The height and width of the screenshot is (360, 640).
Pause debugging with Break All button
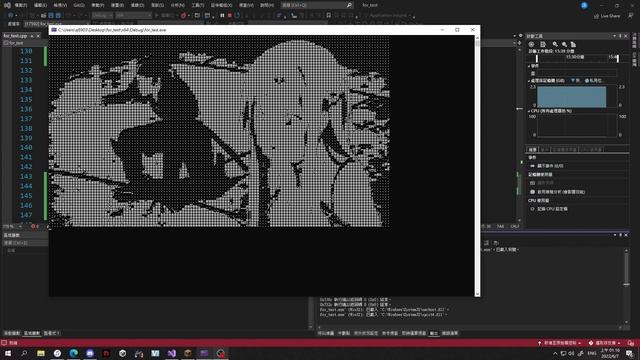click(x=222, y=16)
